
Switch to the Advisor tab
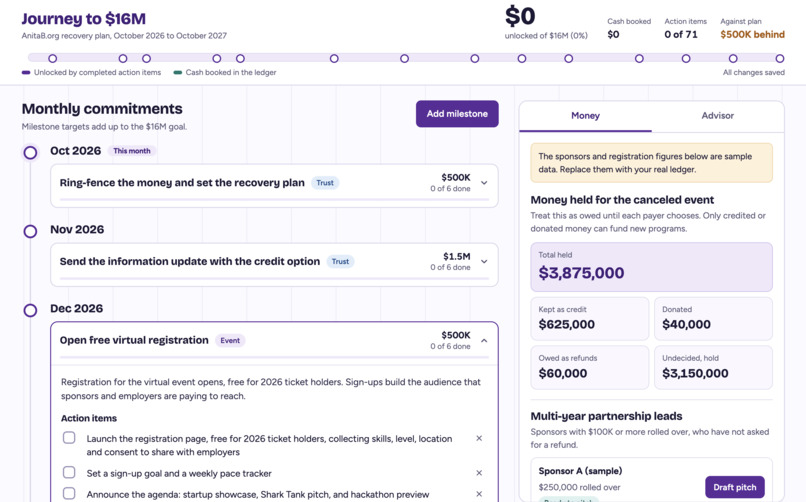[718, 116]
